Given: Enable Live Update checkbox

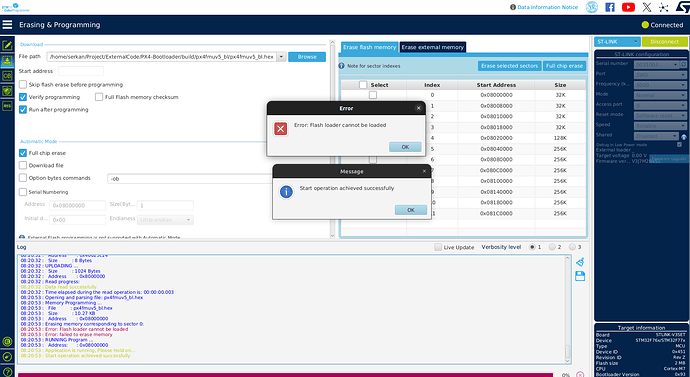Looking at the screenshot, I should coord(438,247).
